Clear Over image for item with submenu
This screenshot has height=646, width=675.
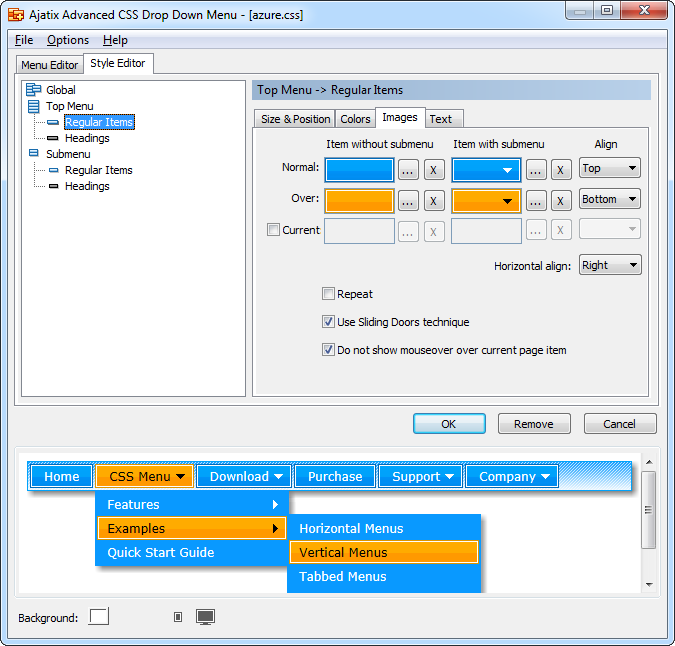(561, 201)
